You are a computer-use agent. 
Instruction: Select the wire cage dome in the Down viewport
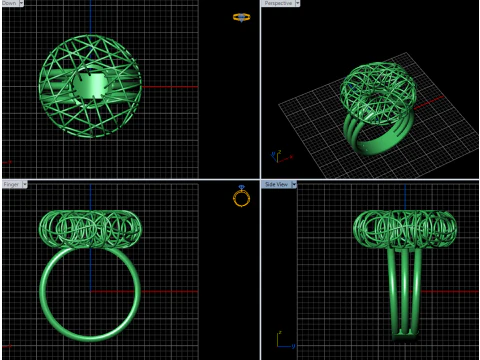90,86
